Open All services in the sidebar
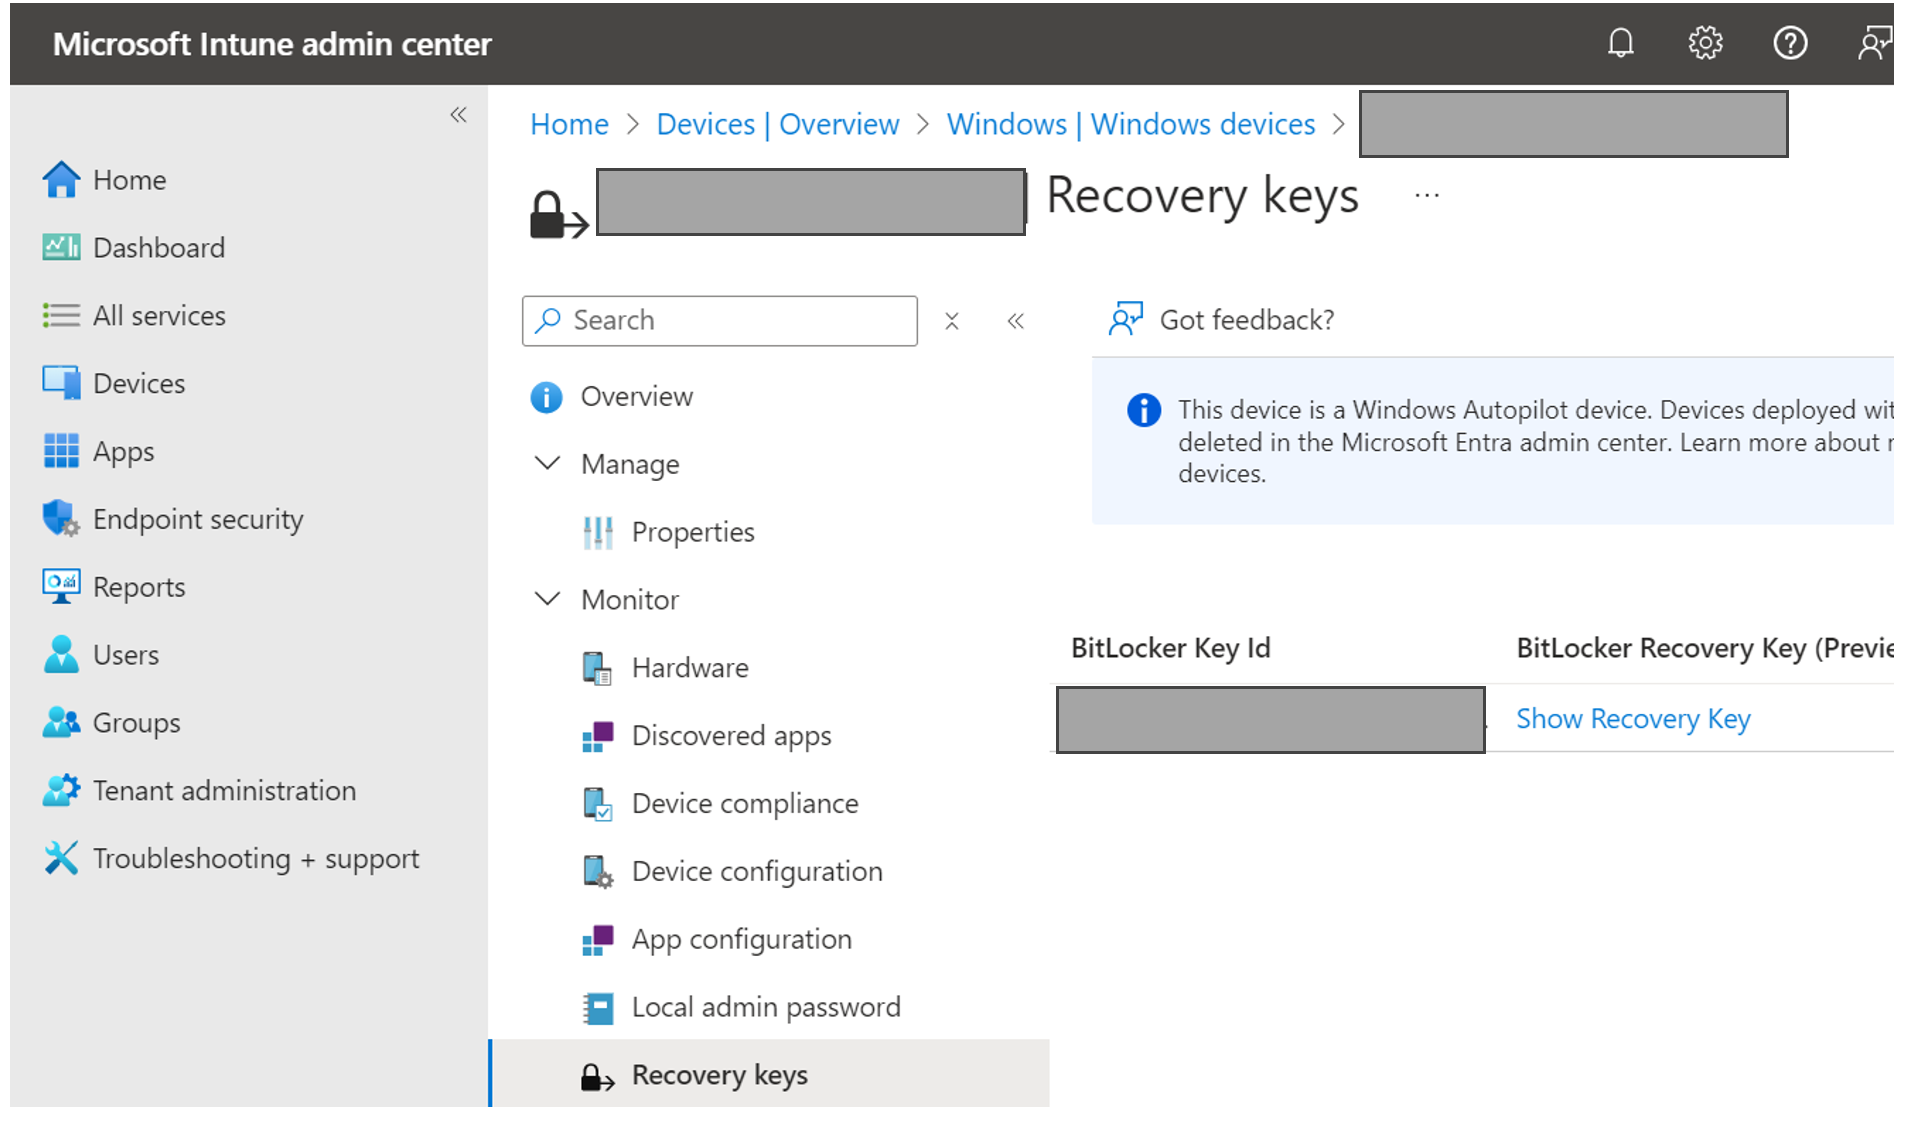Image resolution: width=1929 pixels, height=1129 pixels. pos(159,315)
